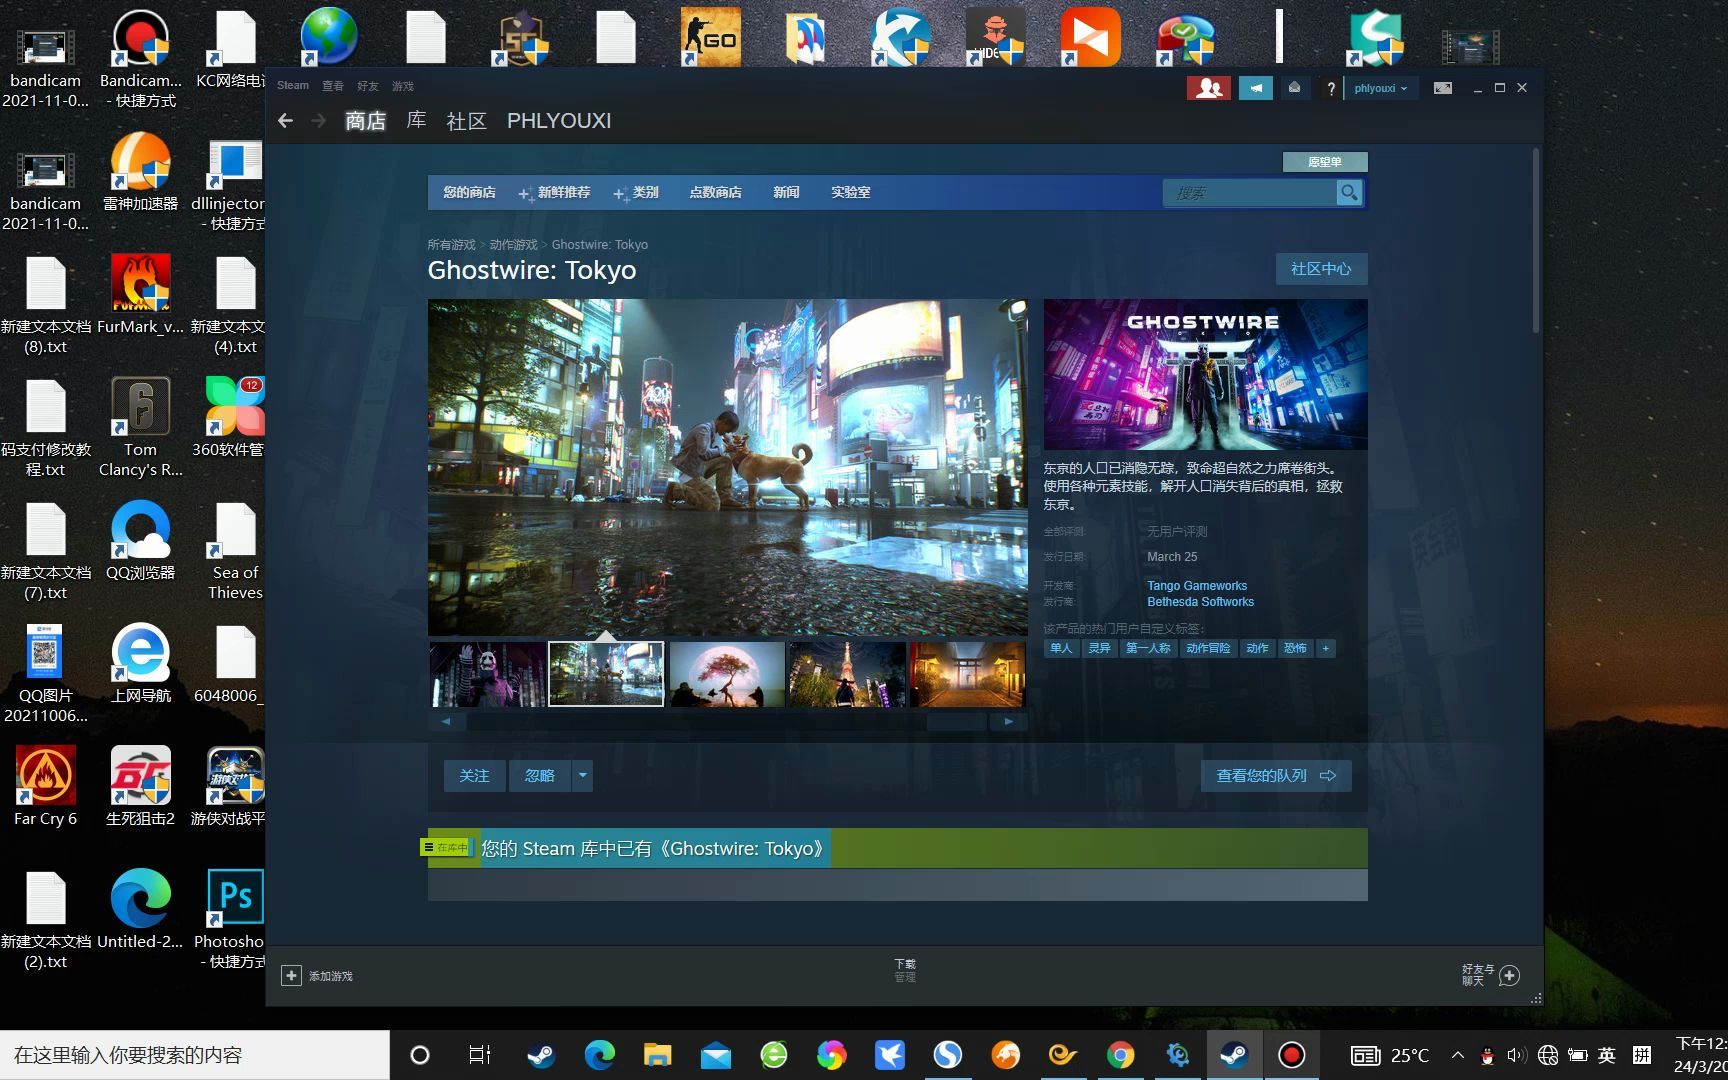Select the QQ浏览器 desktop icon
The width and height of the screenshot is (1728, 1080).
click(x=141, y=540)
